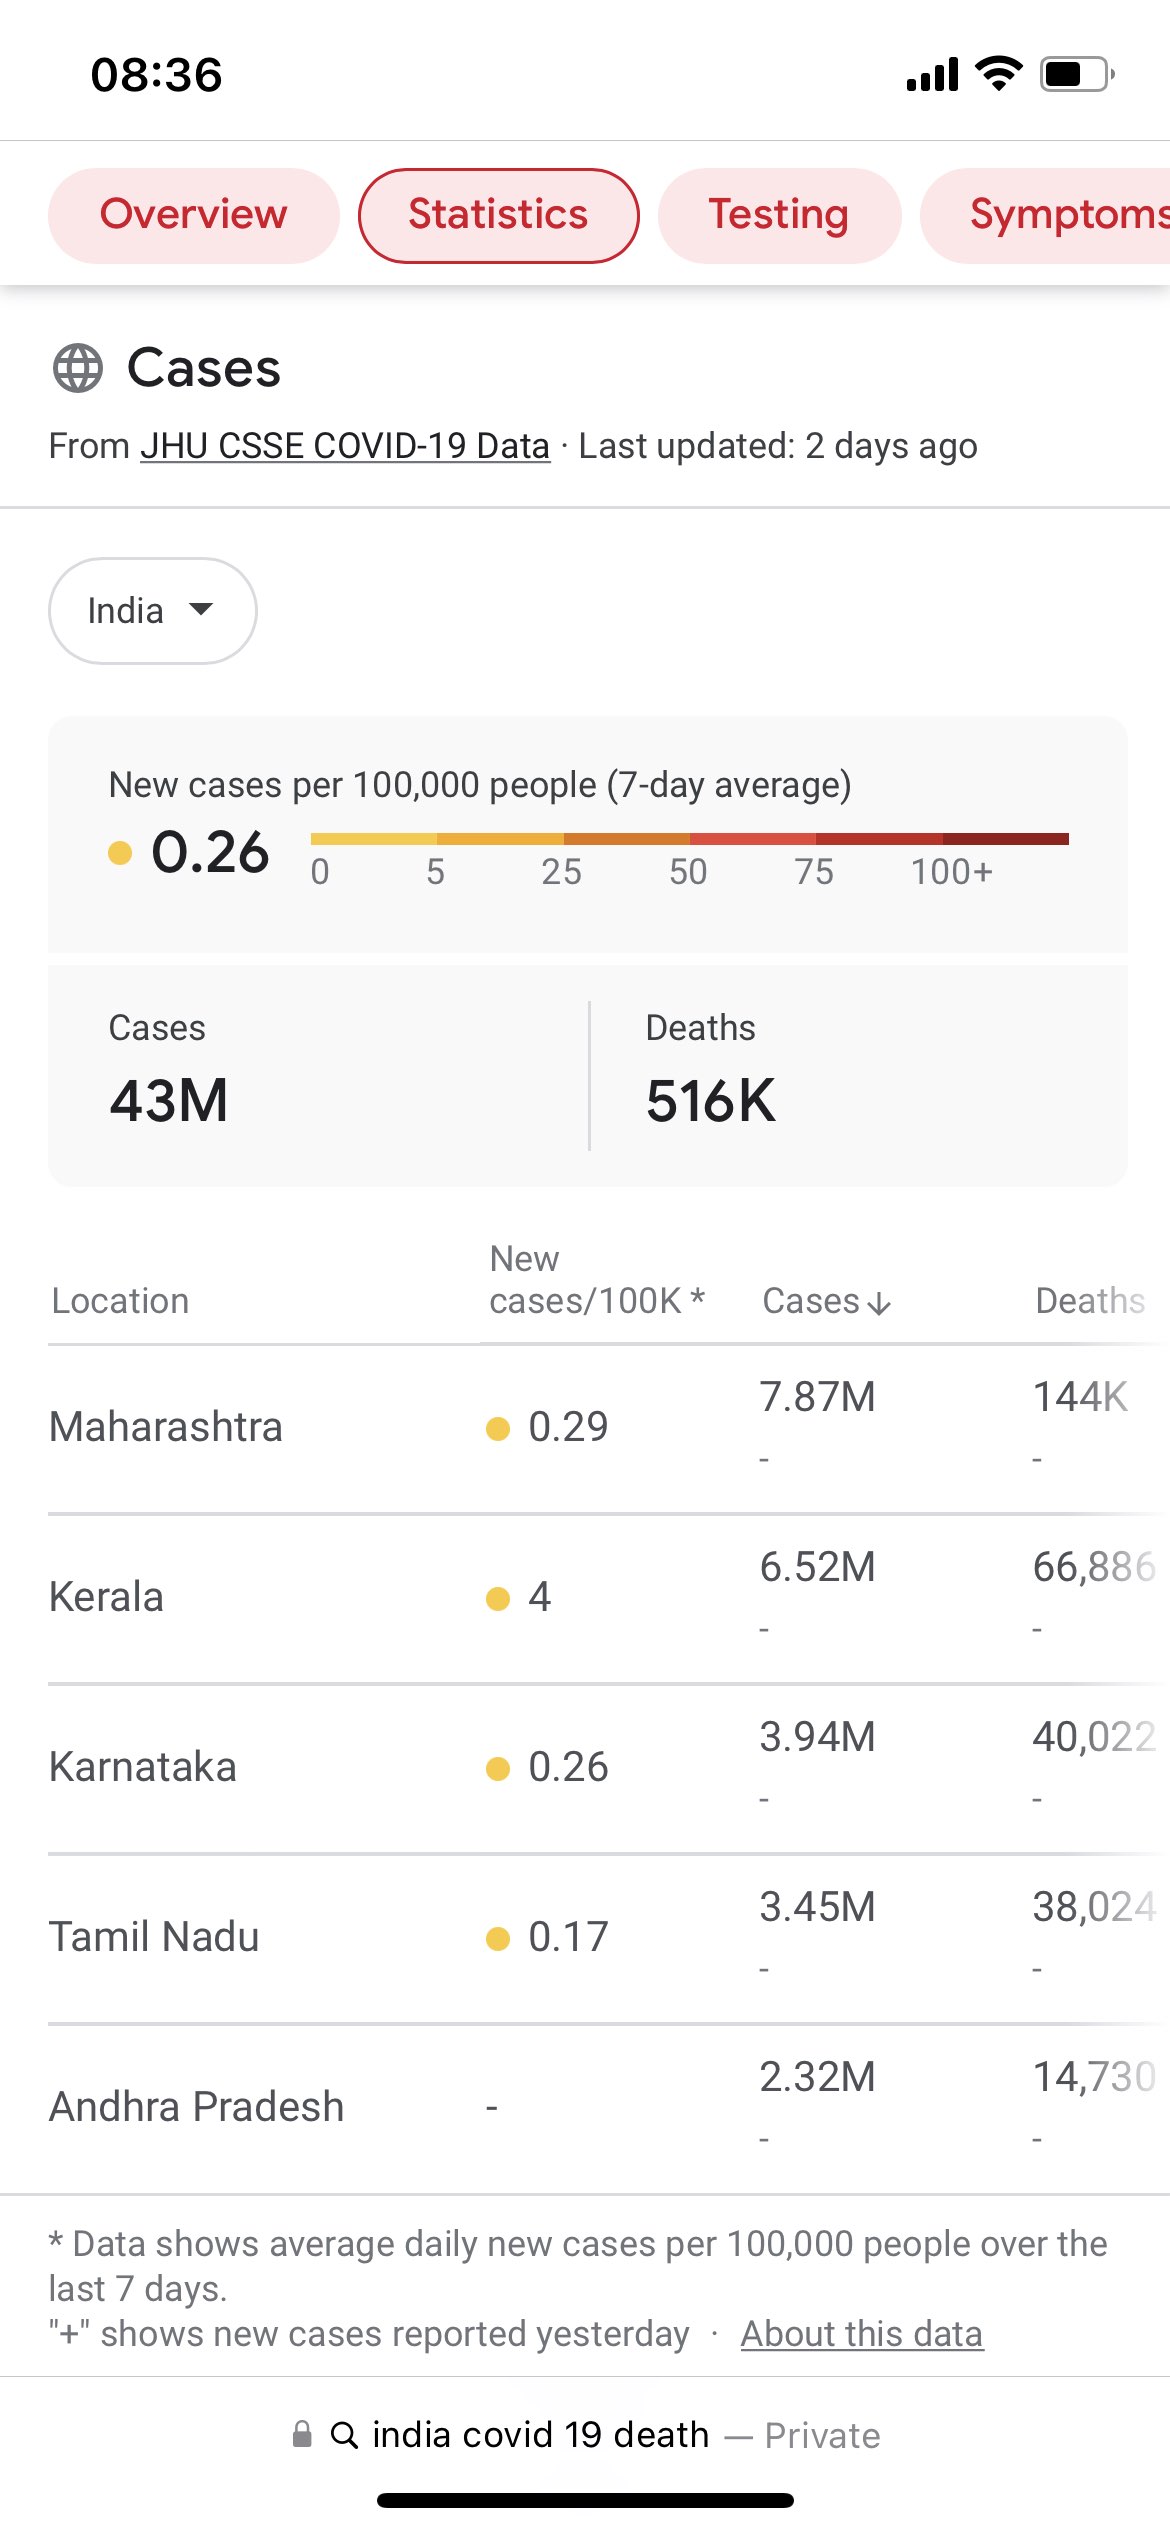This screenshot has width=1170, height=2532.
Task: Click the new-cases color scale bar
Action: tap(689, 839)
